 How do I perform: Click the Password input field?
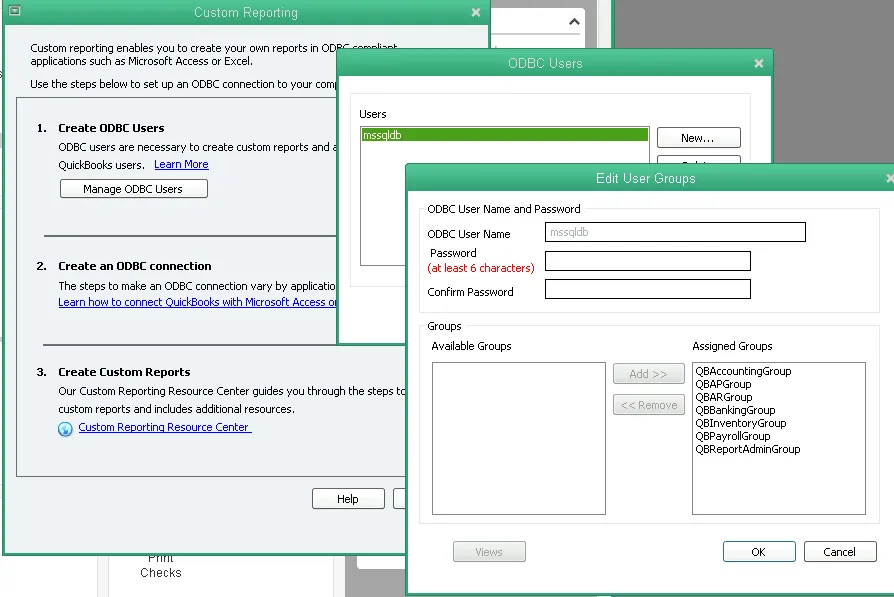(648, 261)
